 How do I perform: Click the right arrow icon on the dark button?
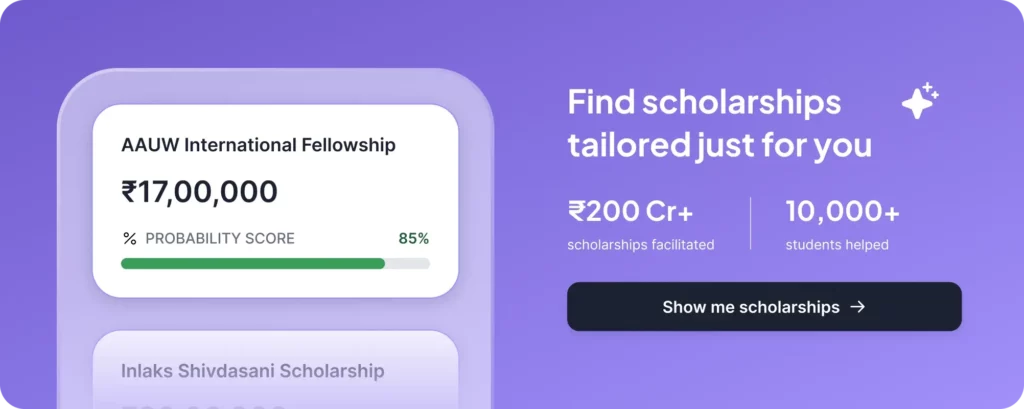[857, 307]
